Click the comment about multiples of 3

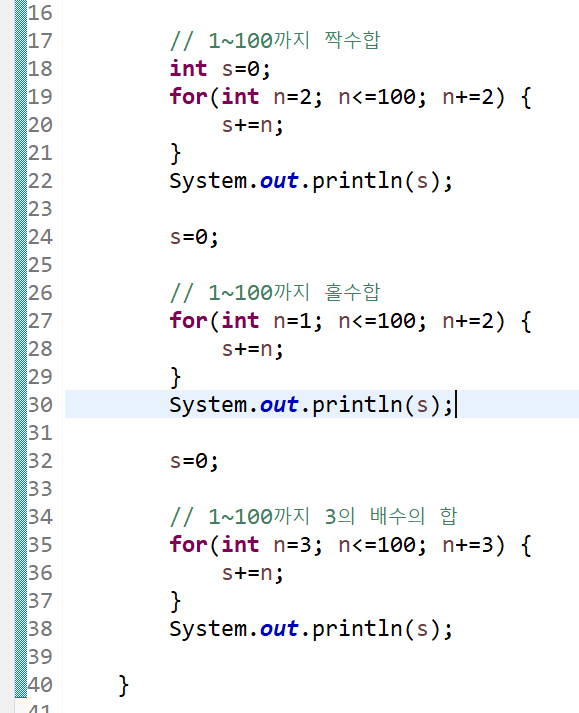click(x=313, y=517)
